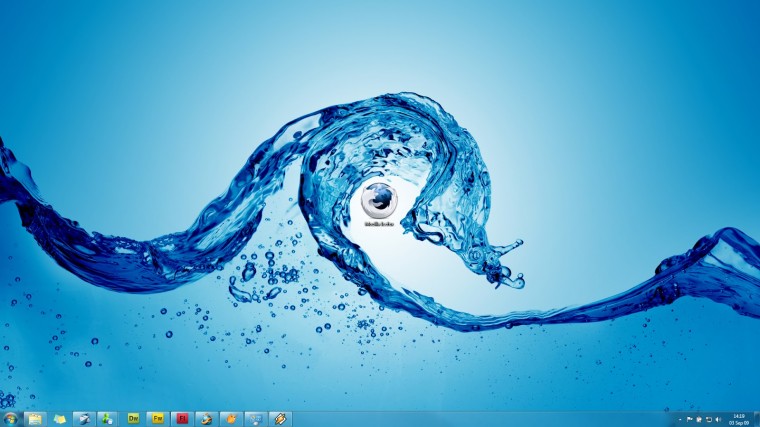760x427 pixels.
Task: Open the Windows Start orb
Action: (10, 419)
